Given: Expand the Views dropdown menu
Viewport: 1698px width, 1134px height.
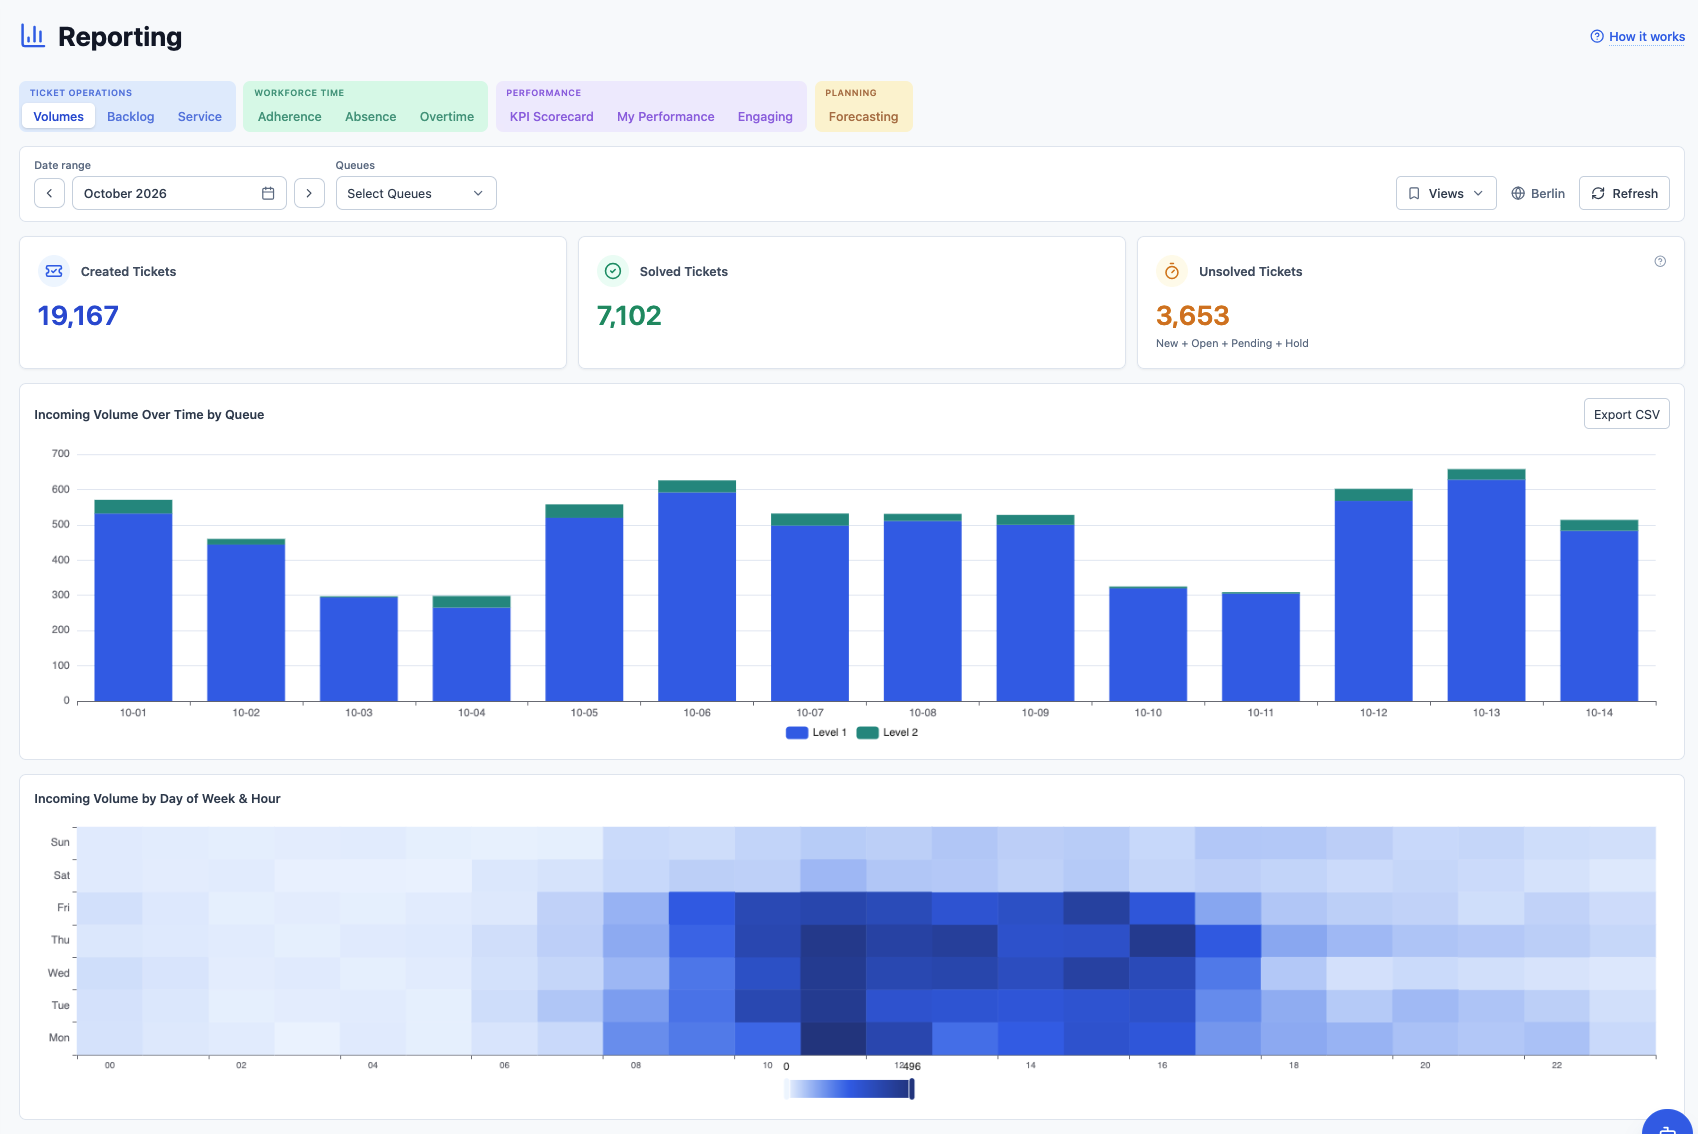Looking at the screenshot, I should (1446, 193).
